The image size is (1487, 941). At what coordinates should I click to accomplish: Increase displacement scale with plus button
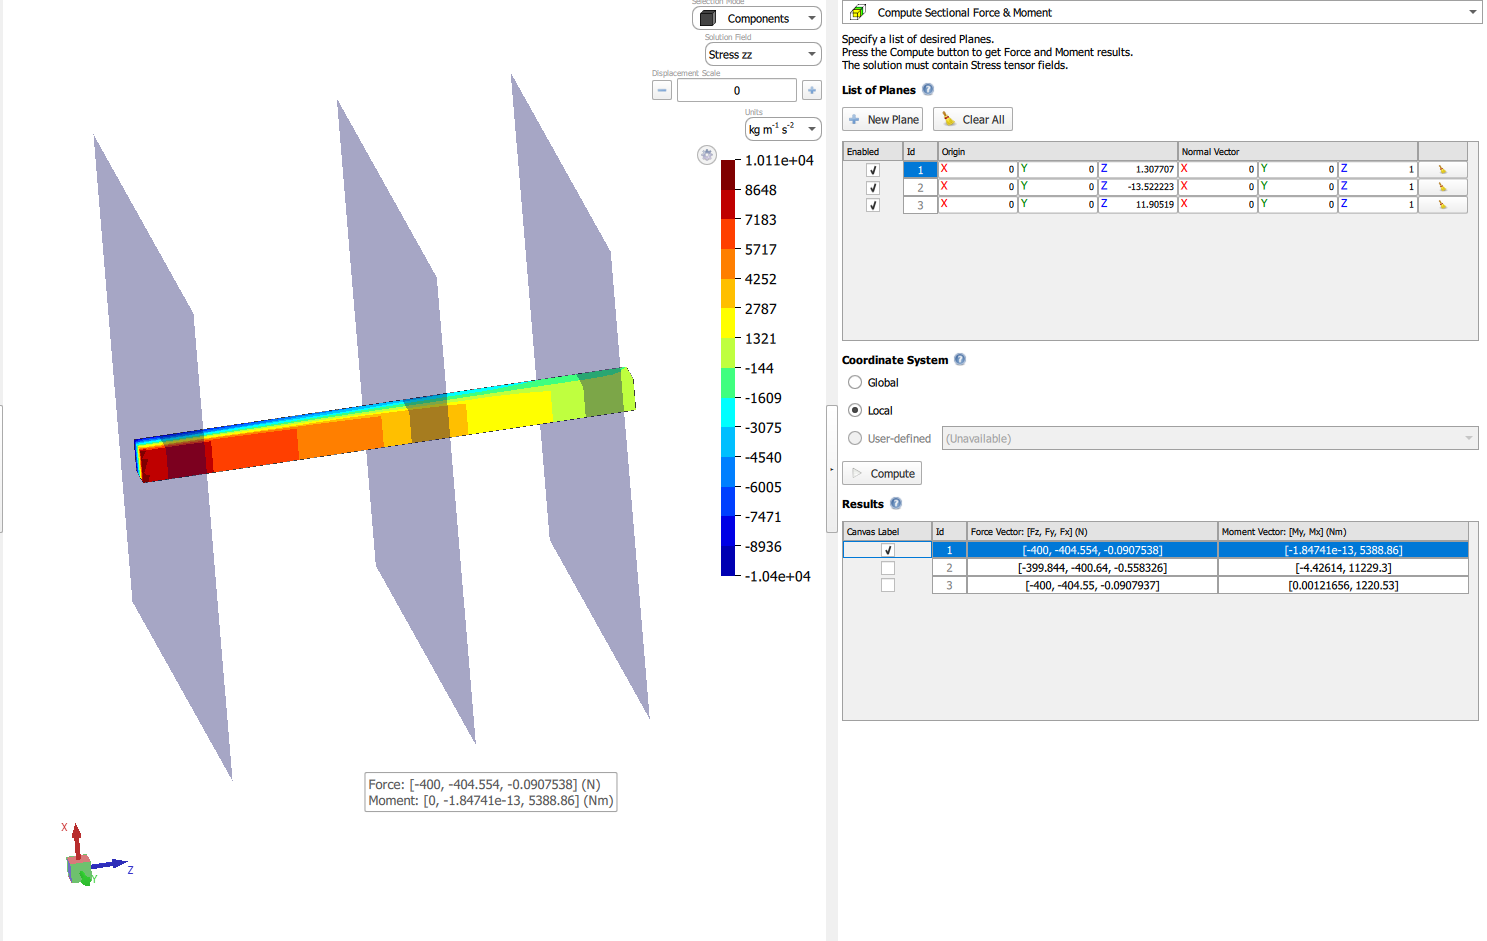(812, 90)
